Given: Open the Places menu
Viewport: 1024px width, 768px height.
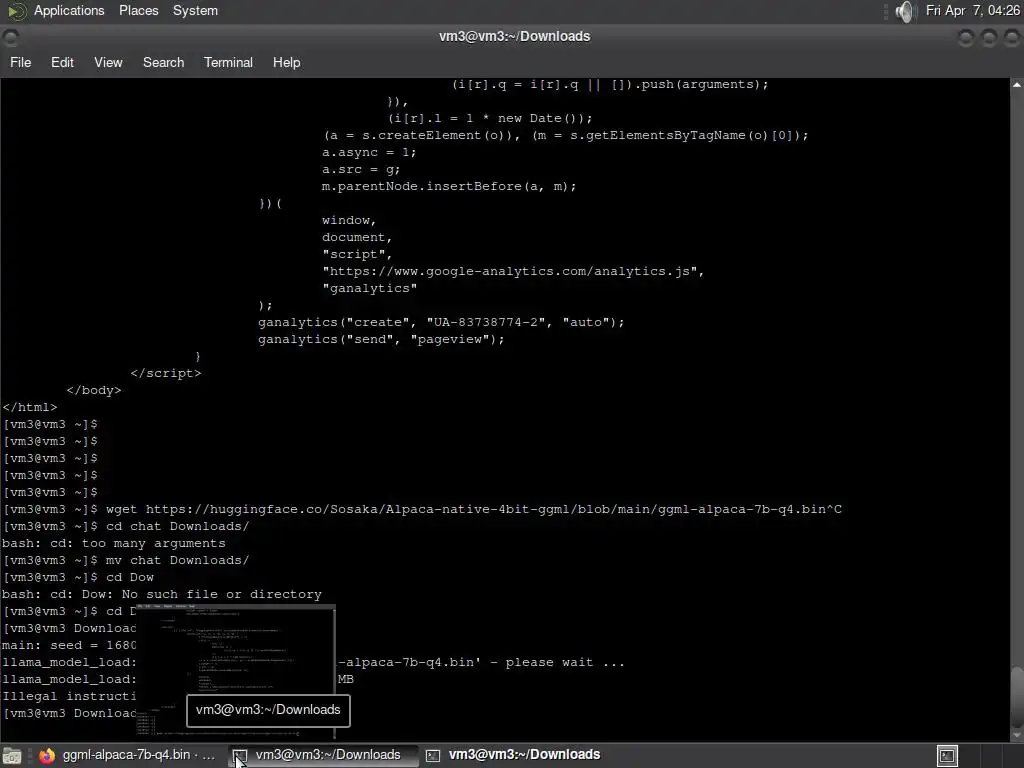Looking at the screenshot, I should click(138, 10).
